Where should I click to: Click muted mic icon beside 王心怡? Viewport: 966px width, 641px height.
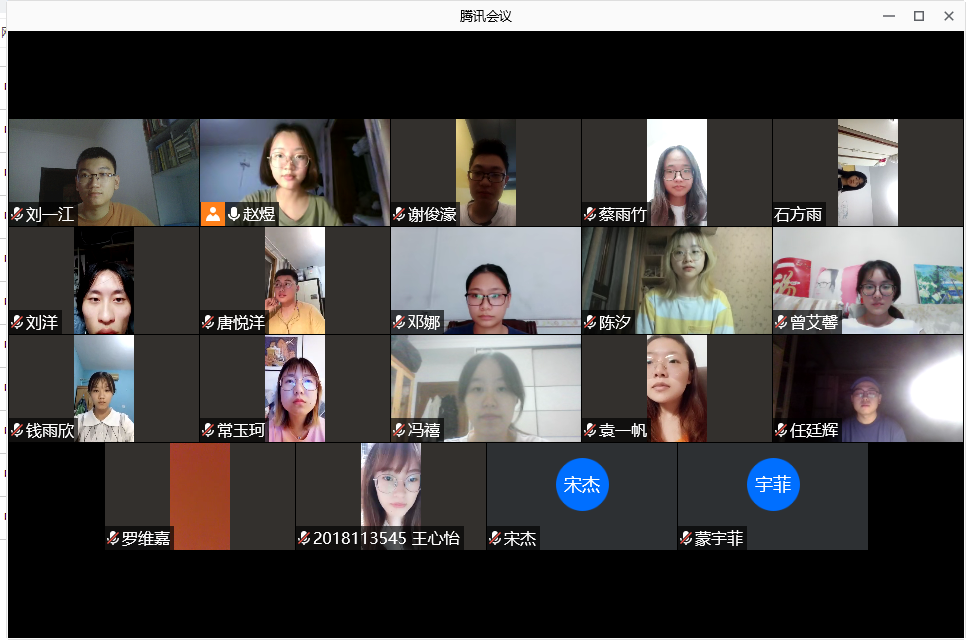[304, 538]
